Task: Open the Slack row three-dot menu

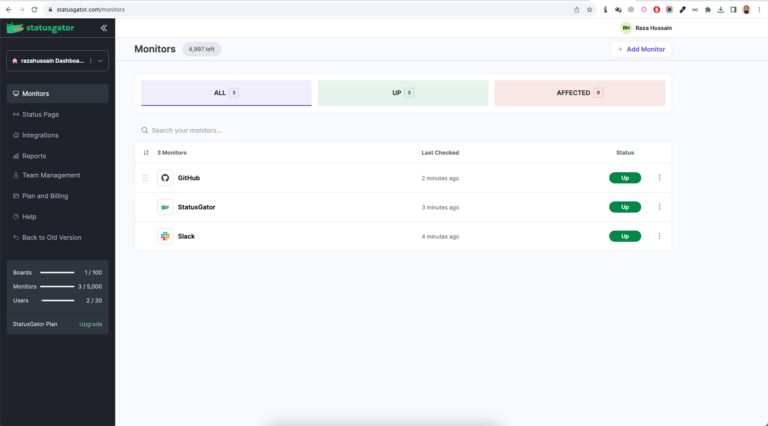Action: pyautogui.click(x=659, y=236)
